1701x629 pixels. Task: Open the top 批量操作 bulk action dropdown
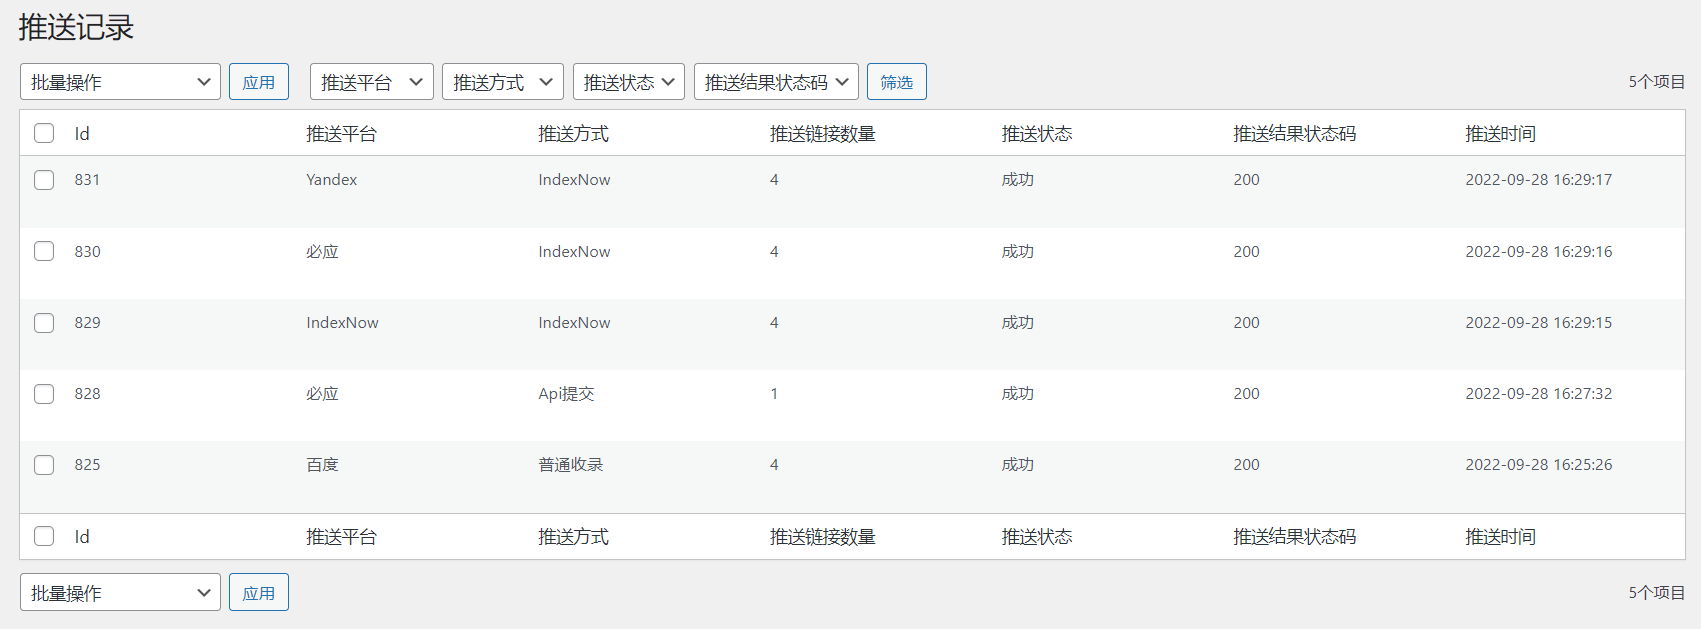(x=120, y=82)
